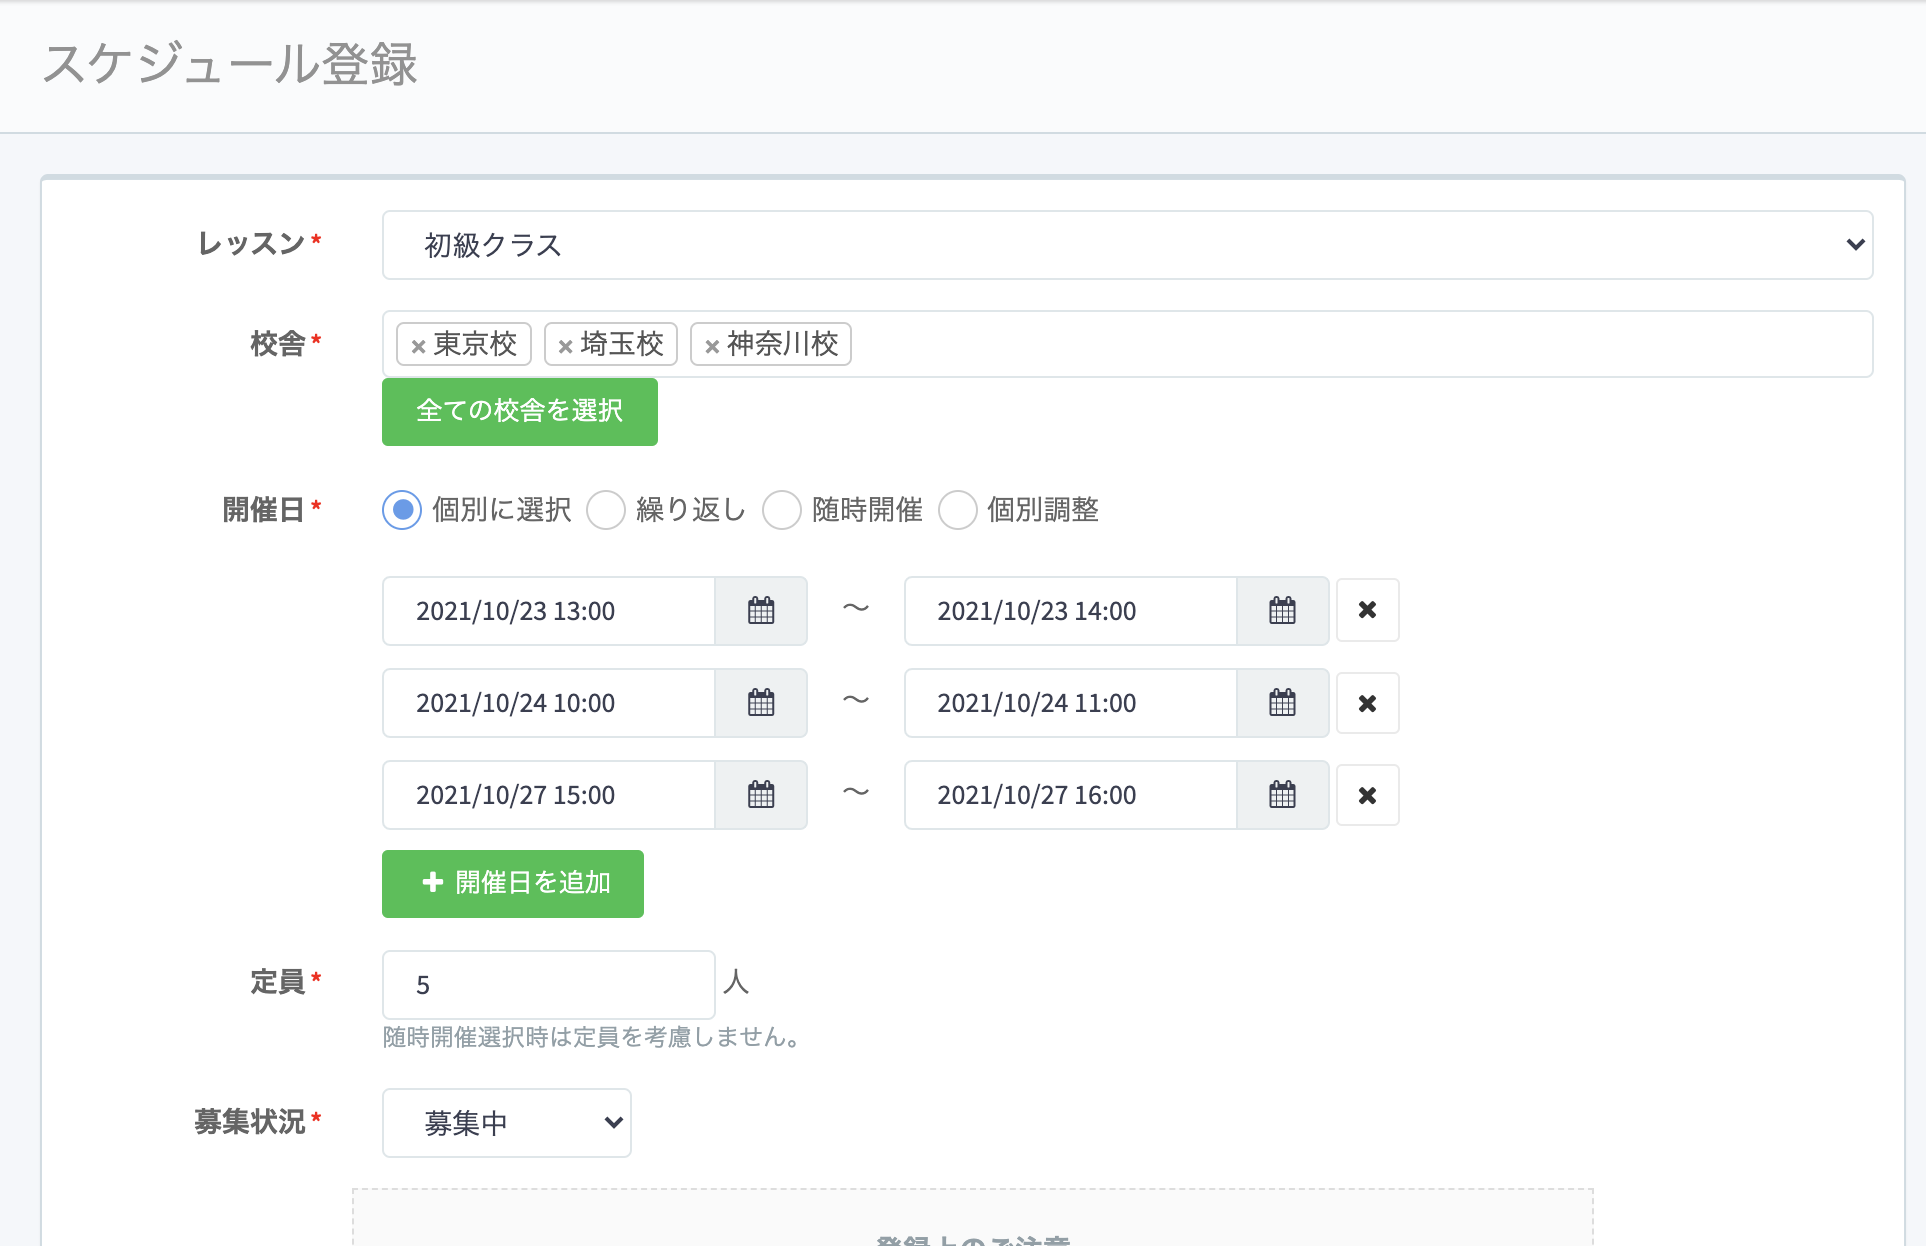Click the 2021/10/27 16:00 end date field
The width and height of the screenshot is (1926, 1246).
1070,795
